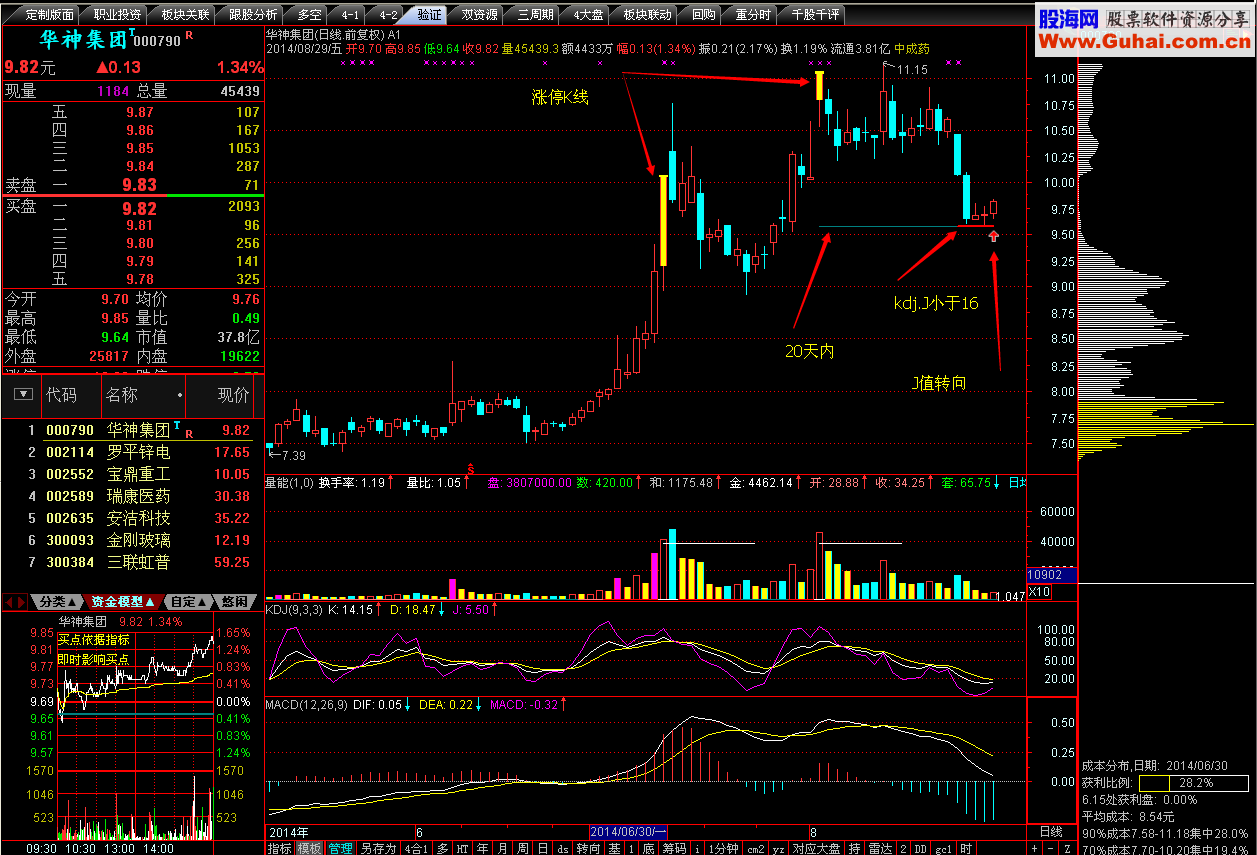This screenshot has width=1257, height=855.
Task: Select the 4合1 chart layout button
Action: (416, 848)
